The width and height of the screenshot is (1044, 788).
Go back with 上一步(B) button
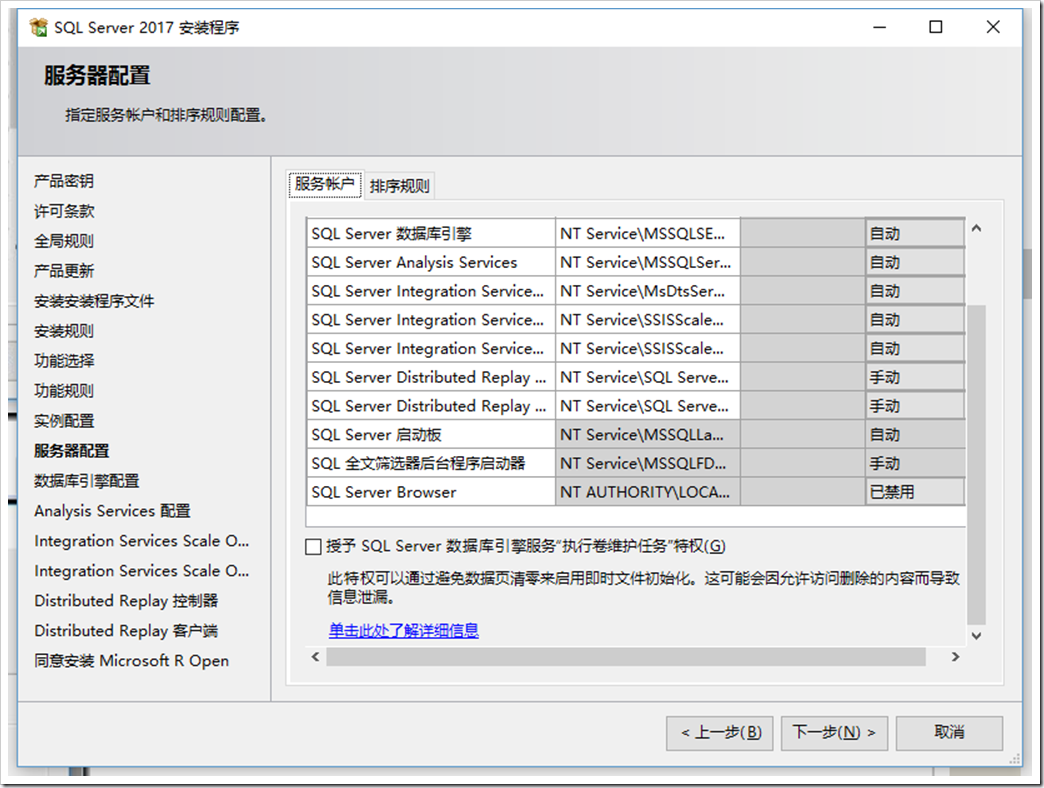tap(720, 733)
